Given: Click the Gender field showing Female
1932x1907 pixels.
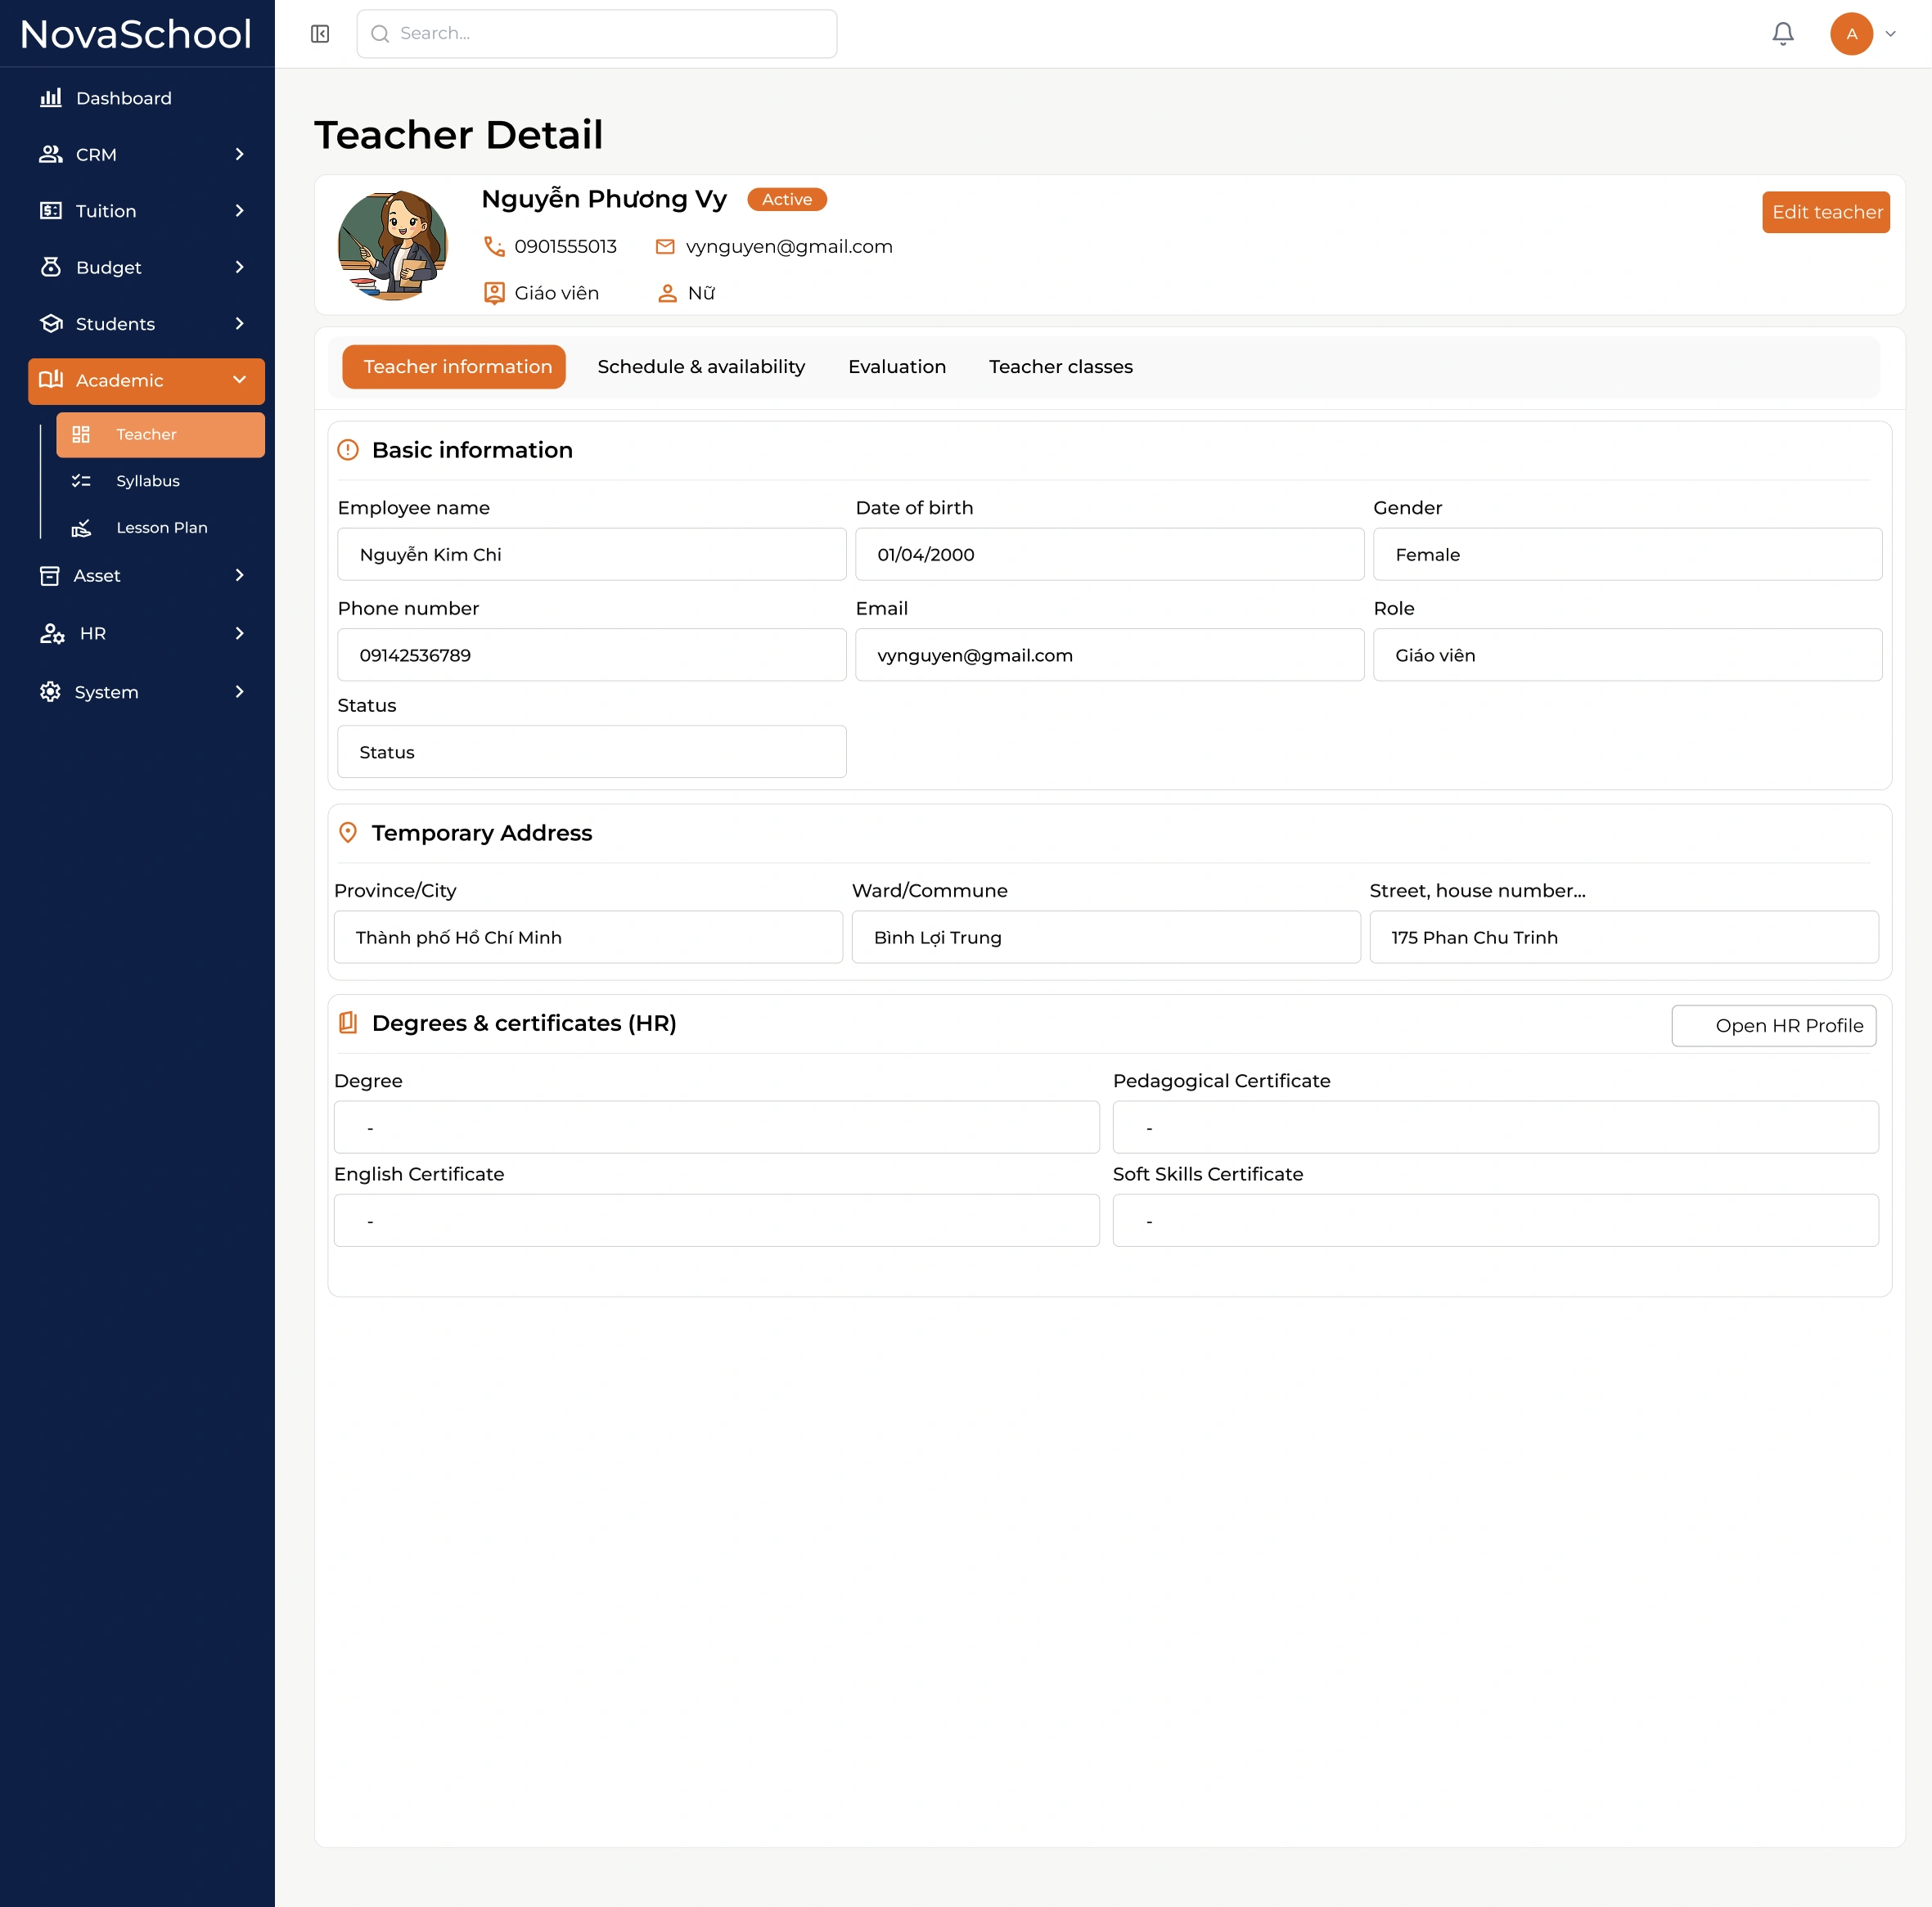Looking at the screenshot, I should point(1628,554).
